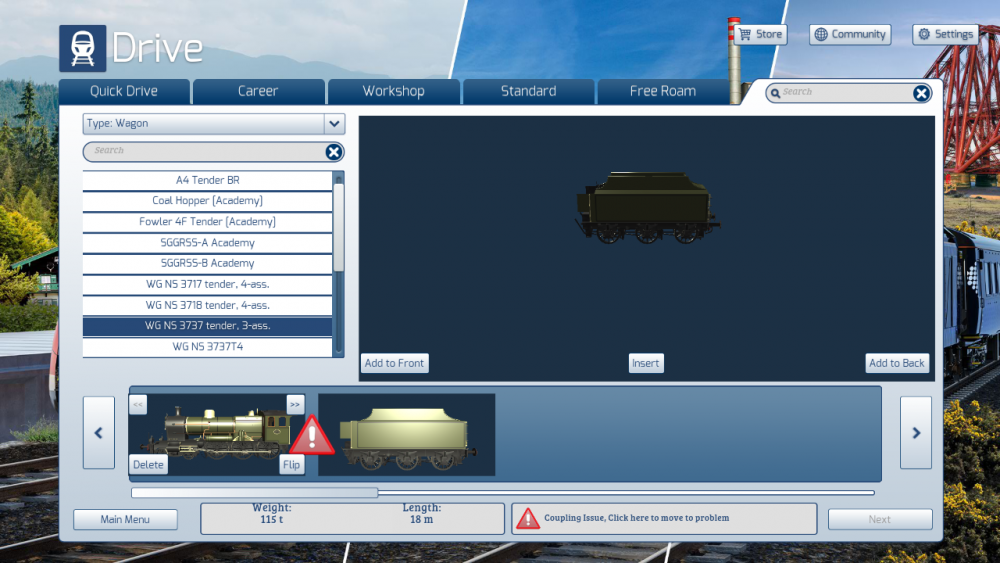
Task: Clear the wagon list search box
Action: pos(334,152)
